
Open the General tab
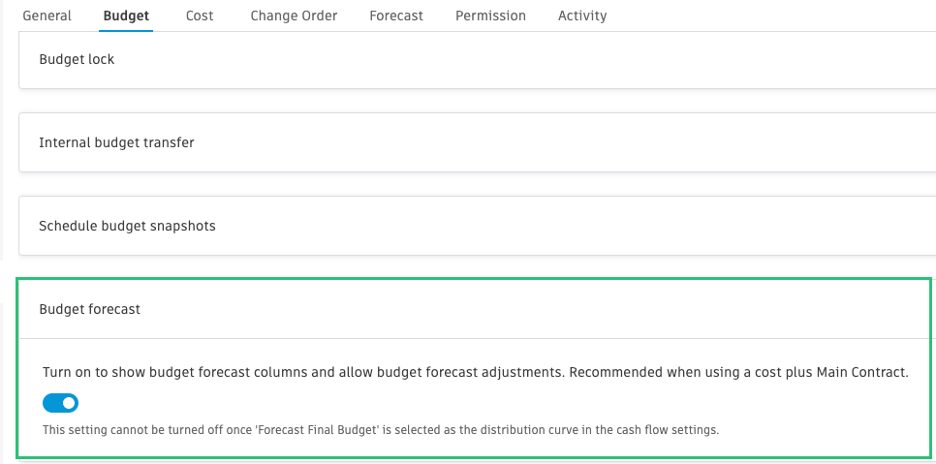tap(46, 16)
